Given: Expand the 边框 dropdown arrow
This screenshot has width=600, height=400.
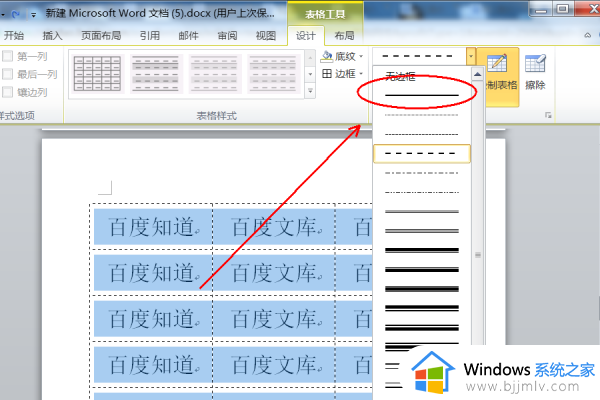Looking at the screenshot, I should pos(361,73).
